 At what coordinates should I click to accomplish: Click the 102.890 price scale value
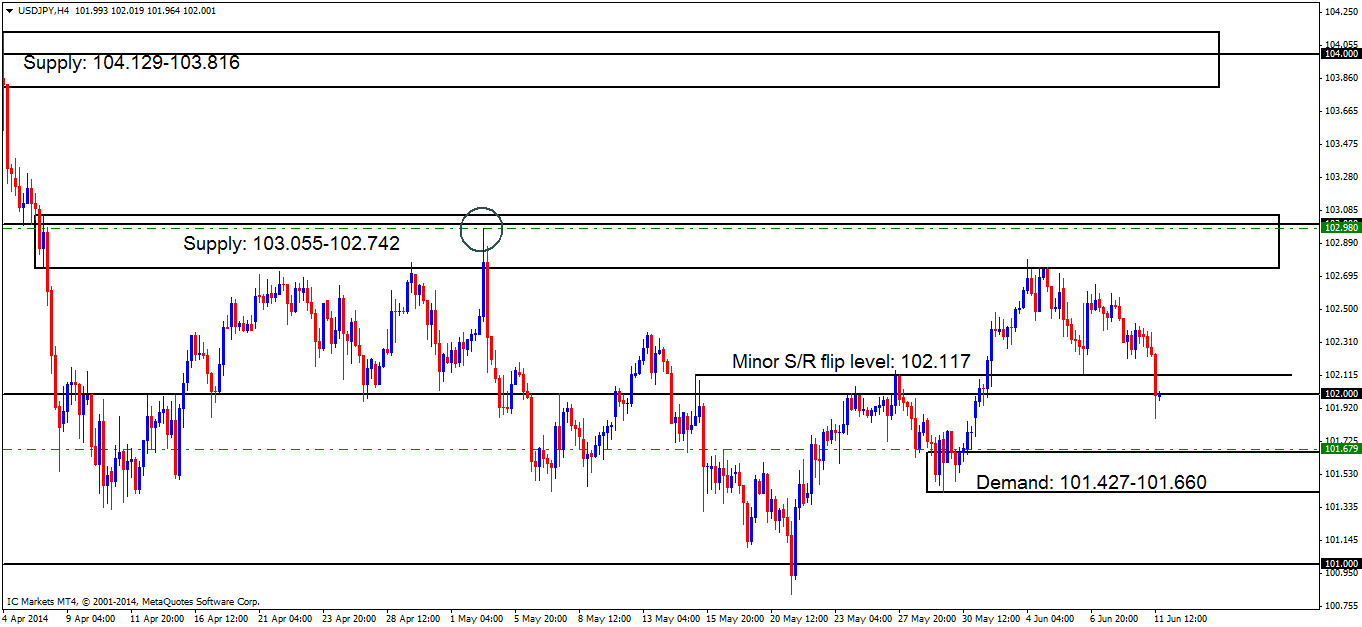pyautogui.click(x=1340, y=242)
